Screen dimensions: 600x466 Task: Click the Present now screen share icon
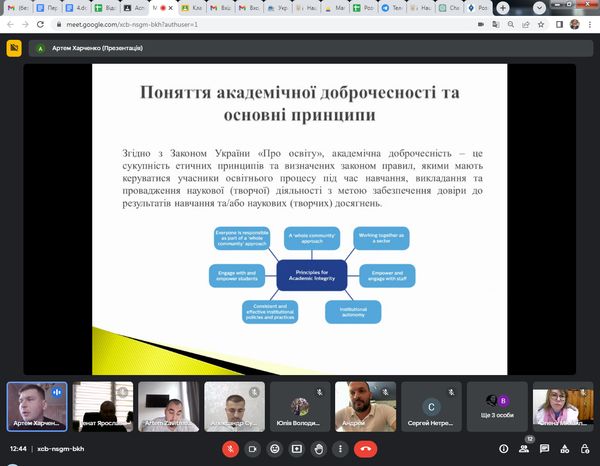297,449
